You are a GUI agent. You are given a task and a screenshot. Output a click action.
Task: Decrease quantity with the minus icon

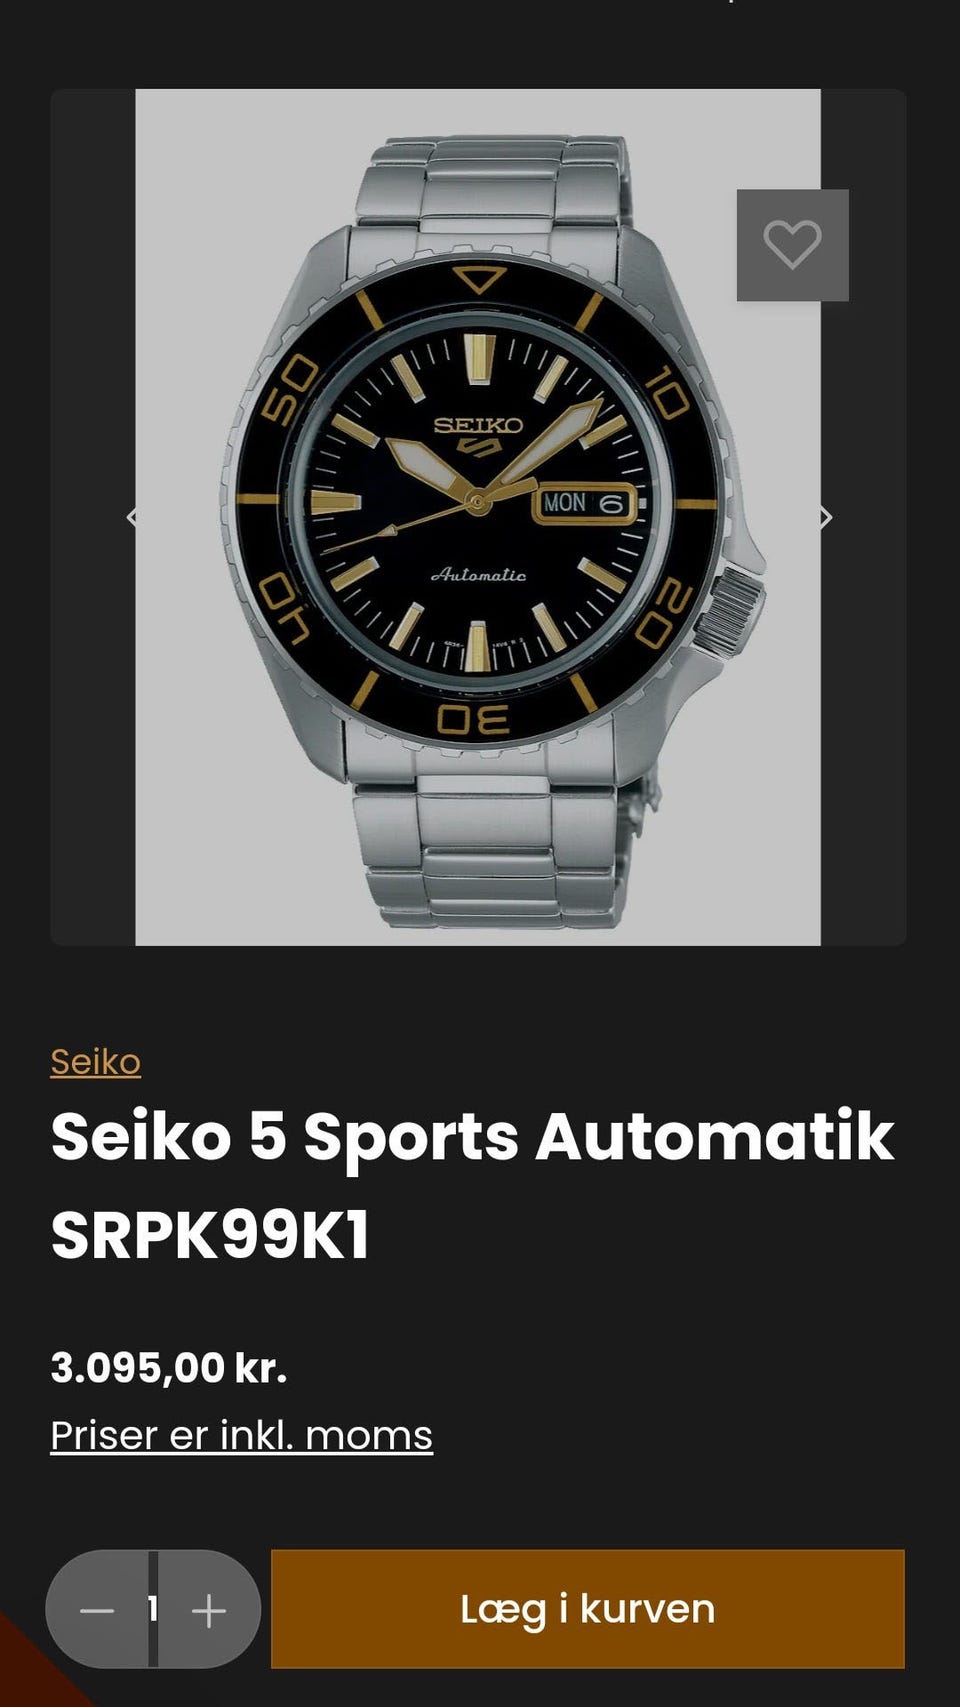pyautogui.click(x=97, y=1610)
